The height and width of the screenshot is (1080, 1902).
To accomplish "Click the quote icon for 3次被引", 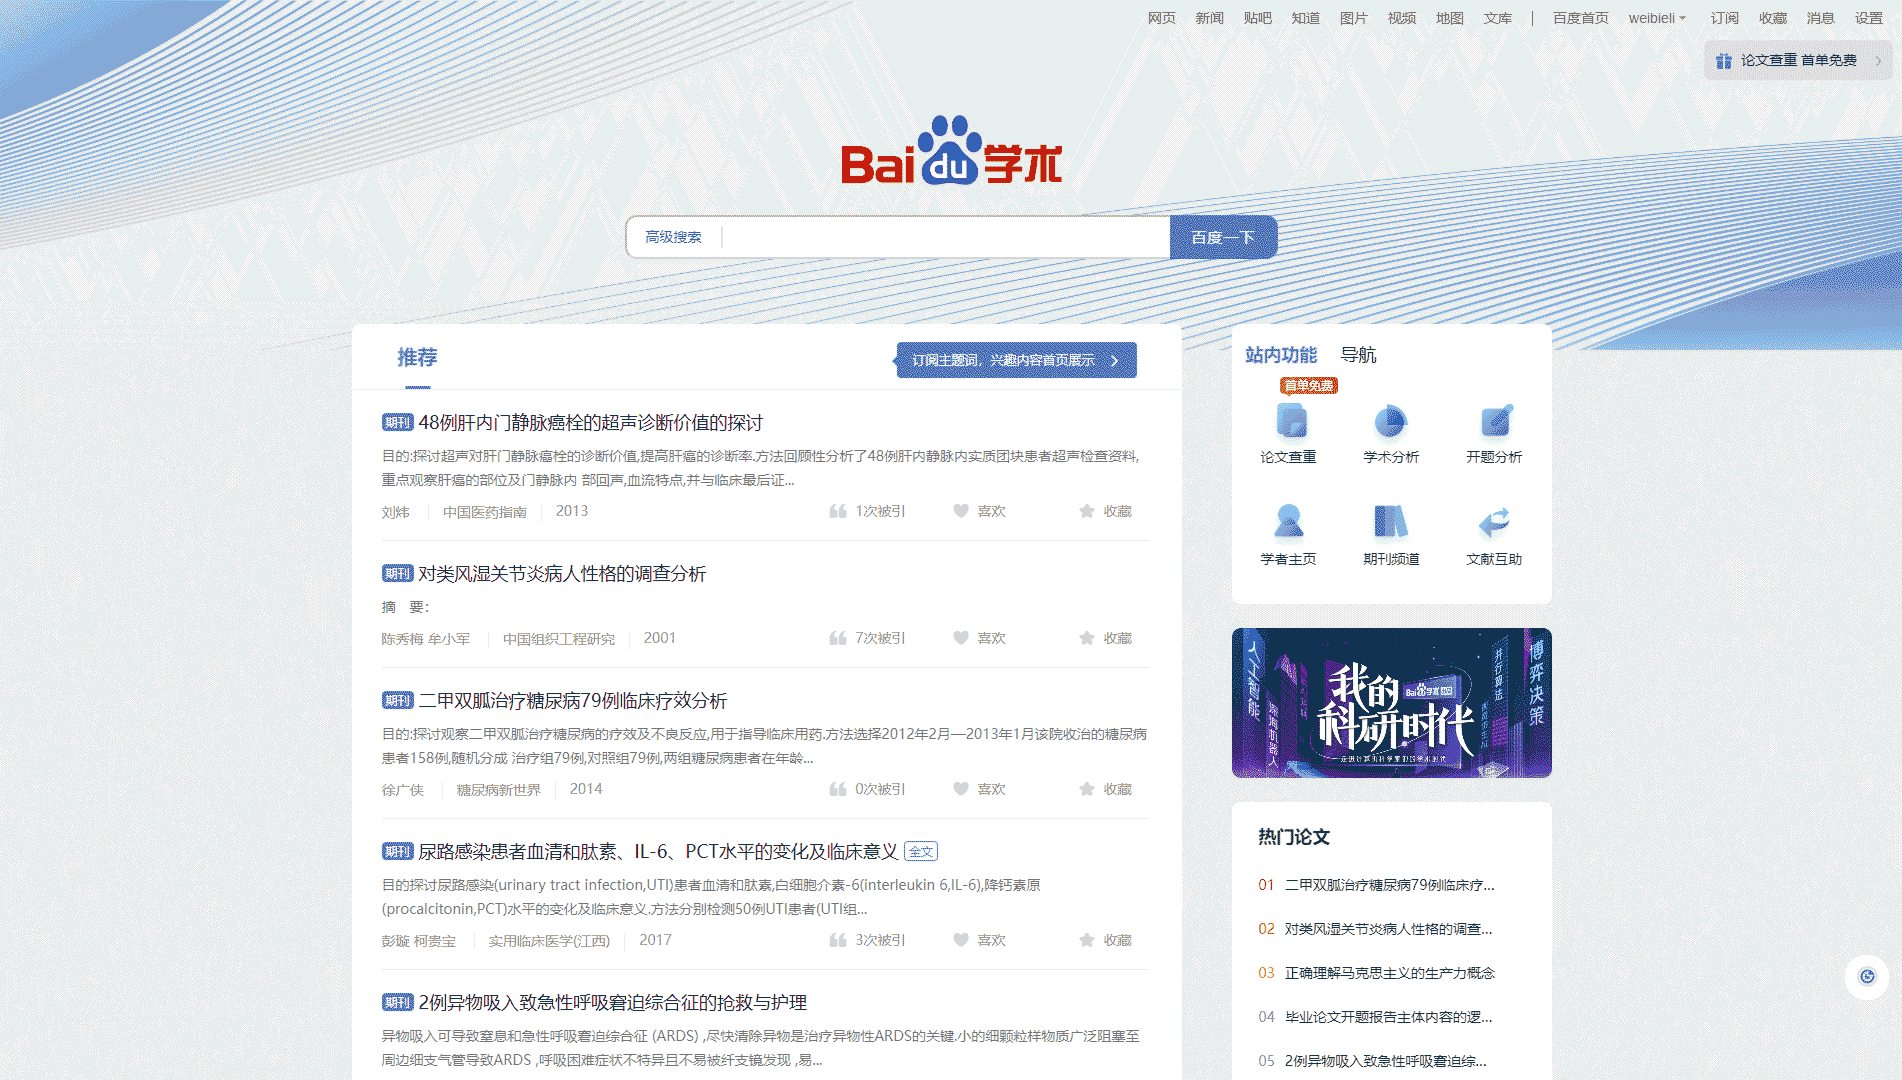I will [838, 940].
